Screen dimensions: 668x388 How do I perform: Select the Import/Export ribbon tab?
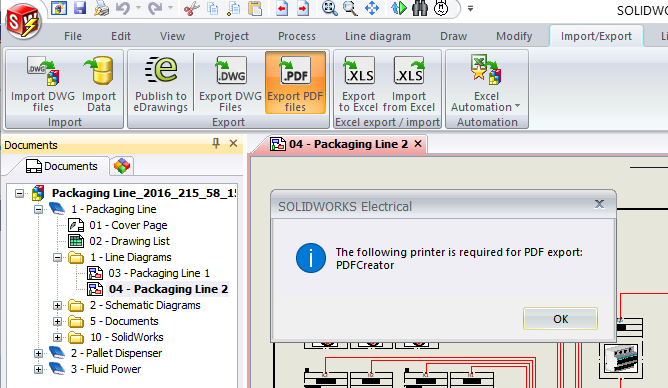pyautogui.click(x=596, y=36)
